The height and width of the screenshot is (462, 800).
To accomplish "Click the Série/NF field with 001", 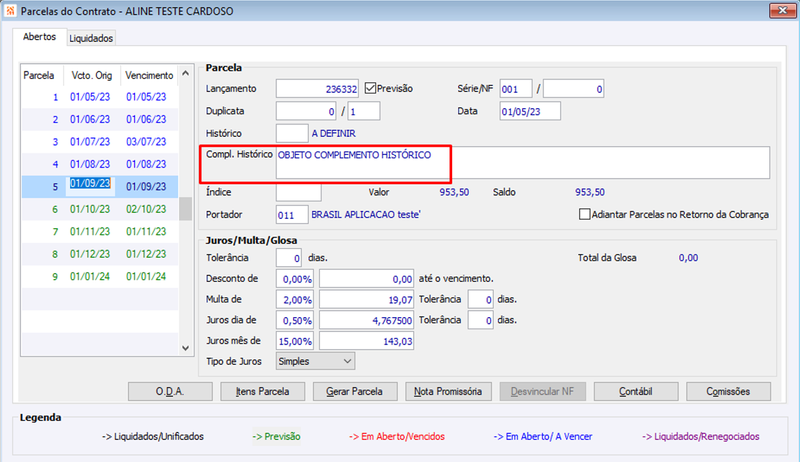I will (x=516, y=89).
